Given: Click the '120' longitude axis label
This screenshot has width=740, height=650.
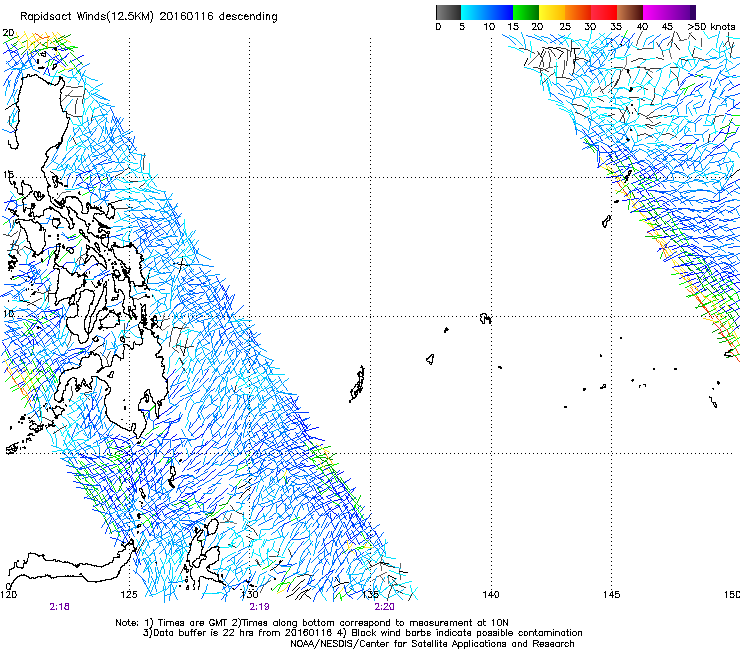Looking at the screenshot, I should [x=8, y=594].
